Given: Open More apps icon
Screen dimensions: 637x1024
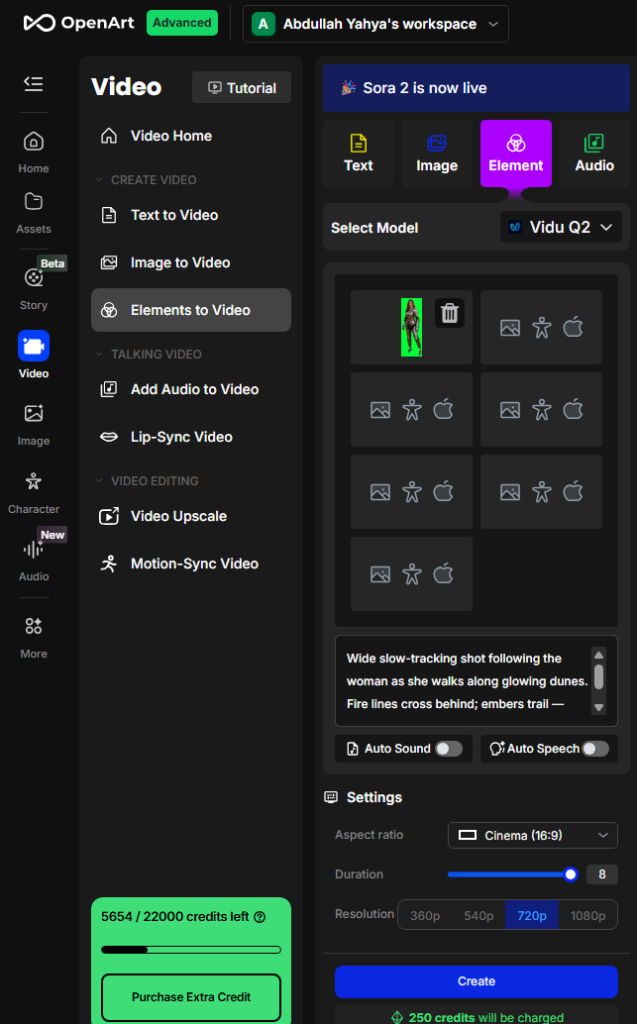Looking at the screenshot, I should pos(33,636).
